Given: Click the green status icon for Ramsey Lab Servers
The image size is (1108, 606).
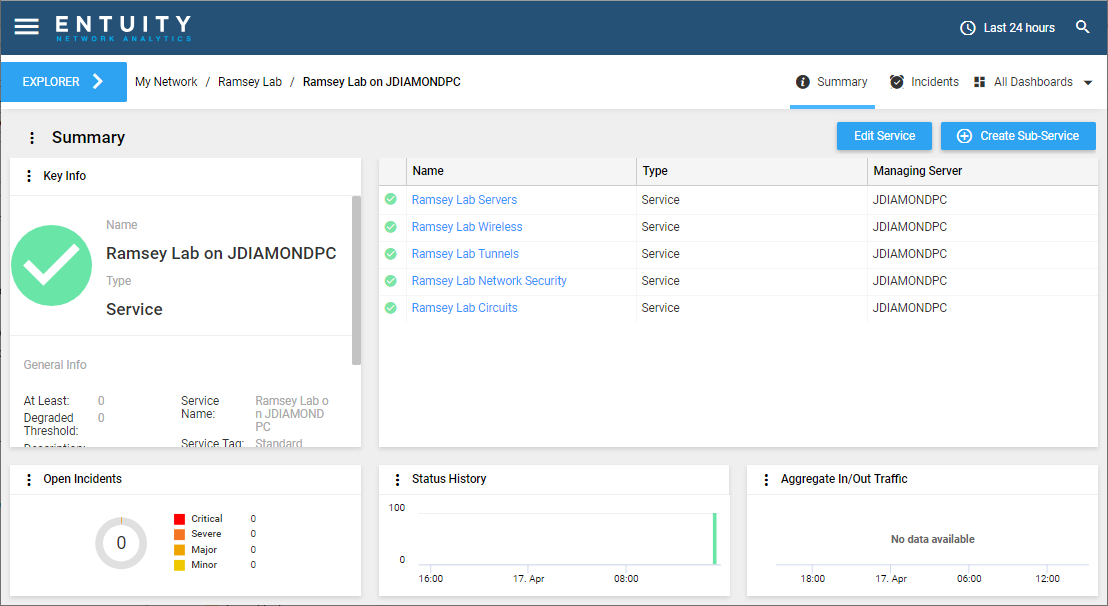Looking at the screenshot, I should (x=391, y=200).
